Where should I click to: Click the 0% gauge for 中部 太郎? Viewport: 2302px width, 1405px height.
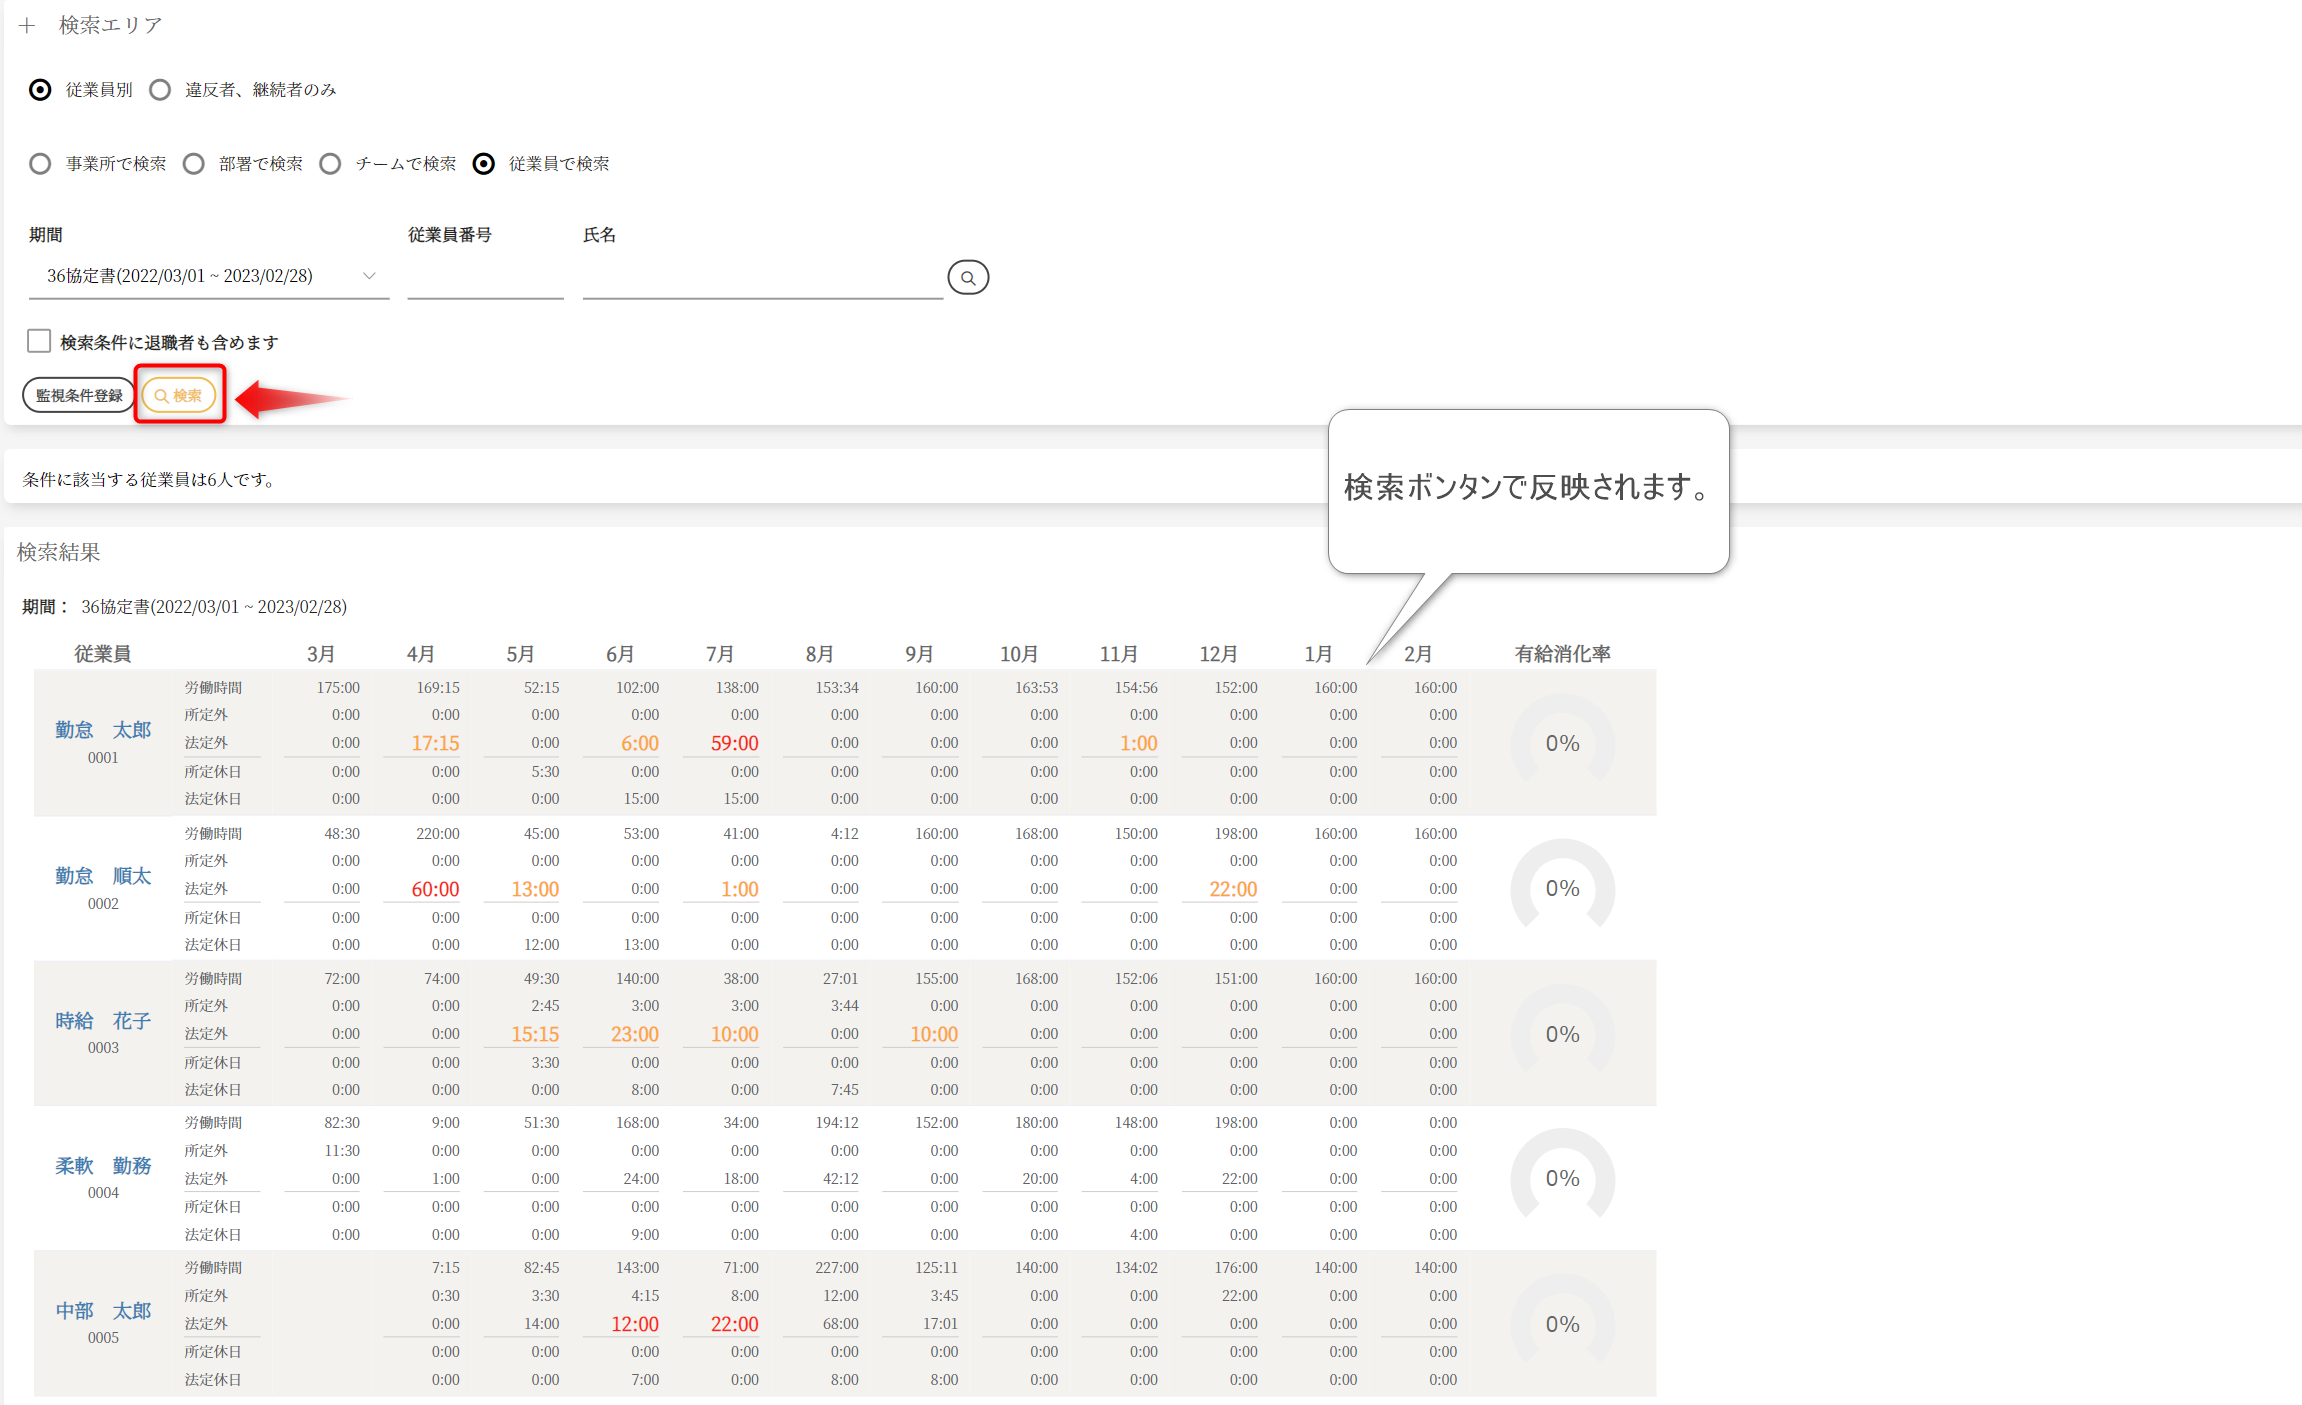[x=1561, y=1324]
